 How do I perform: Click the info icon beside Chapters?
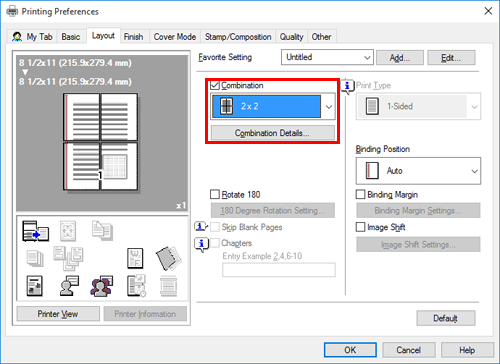point(201,244)
